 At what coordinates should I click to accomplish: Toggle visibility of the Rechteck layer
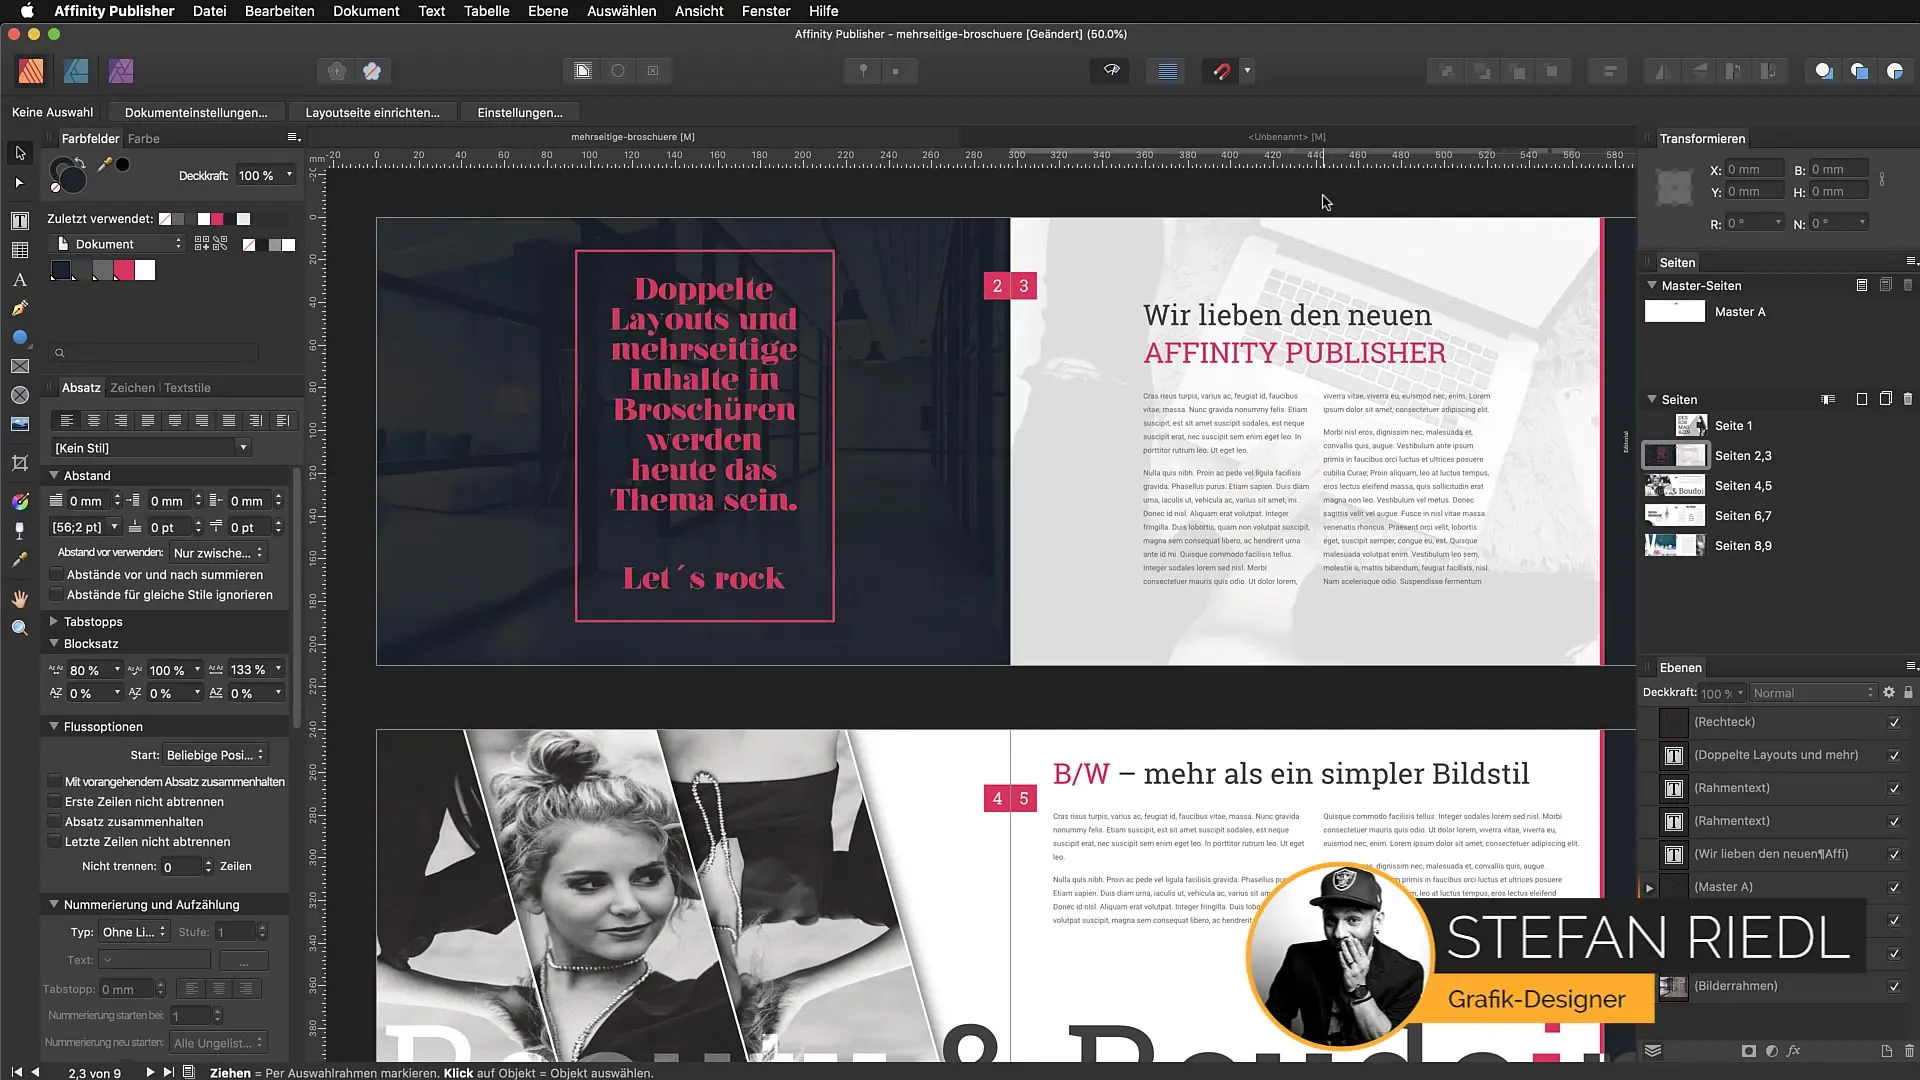coord(1894,722)
